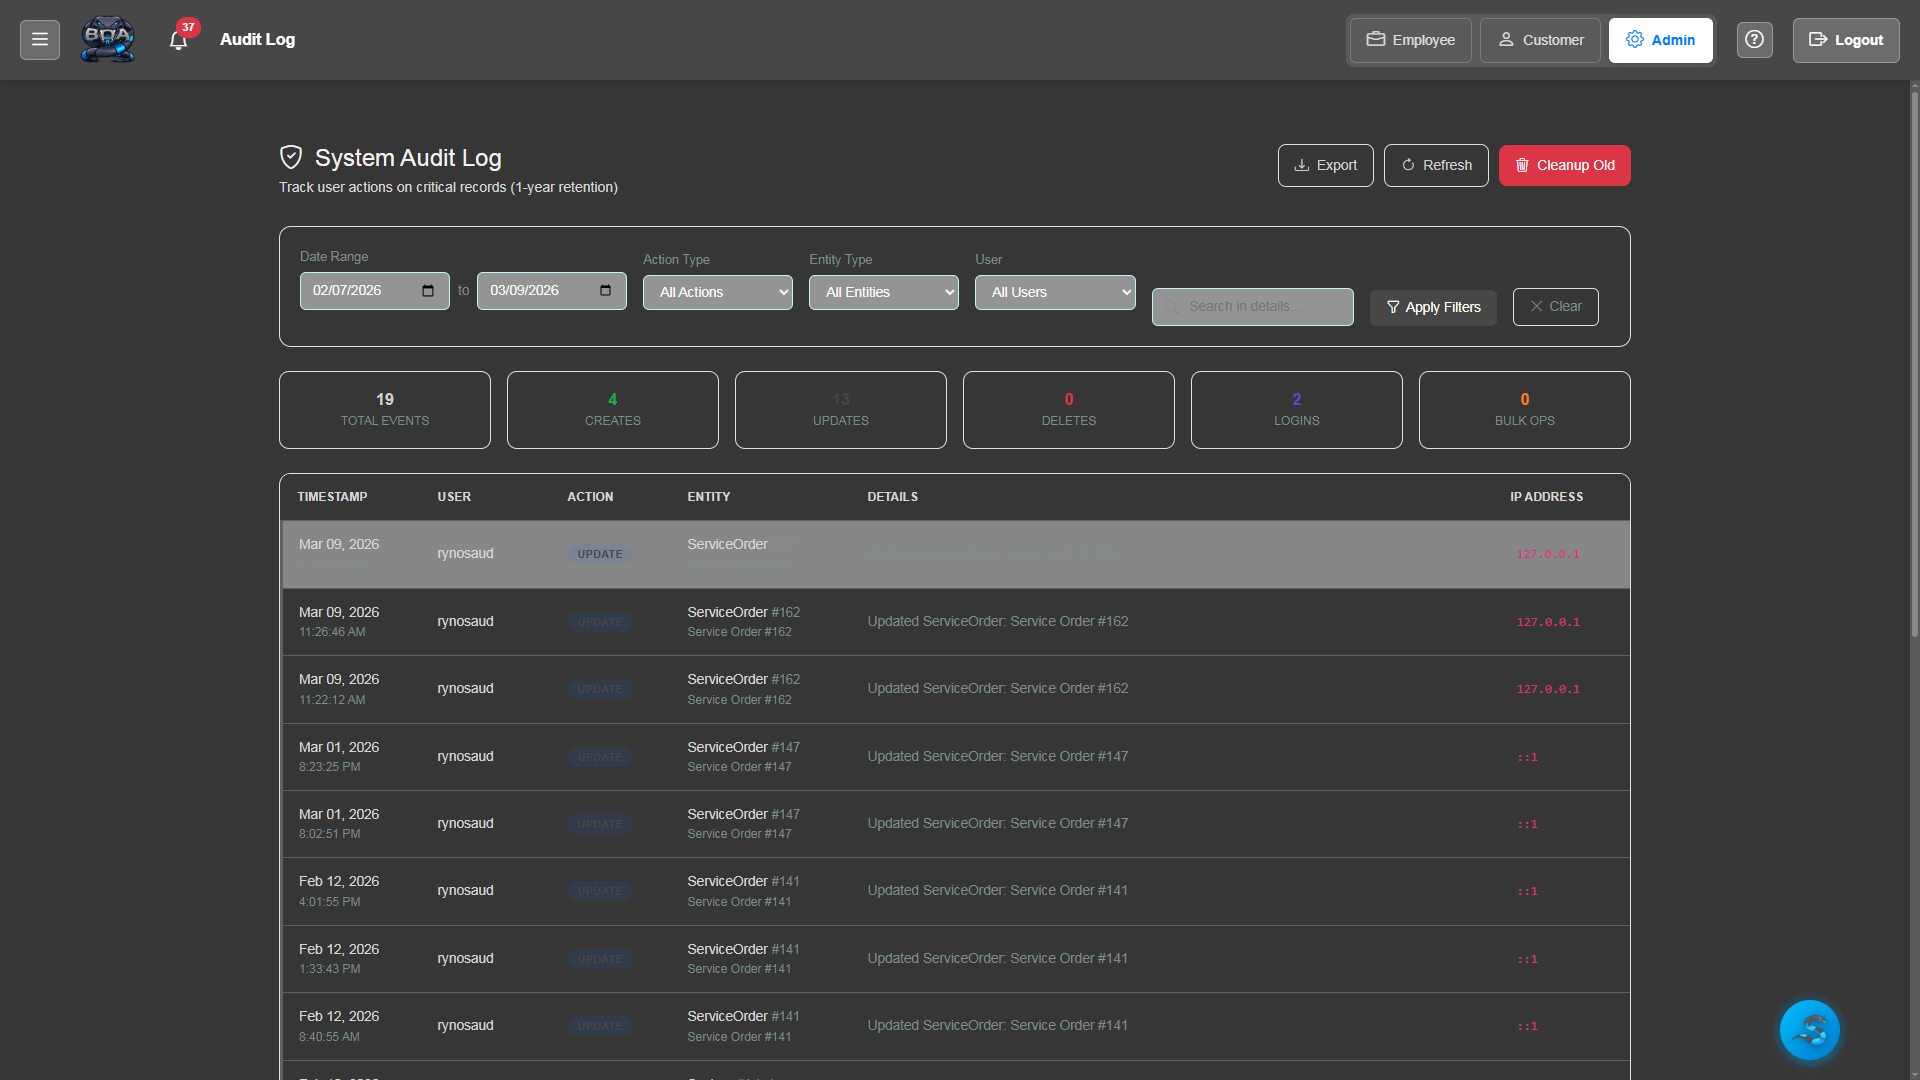The height and width of the screenshot is (1080, 1920).
Task: Log out using the Logout button
Action: click(x=1845, y=40)
